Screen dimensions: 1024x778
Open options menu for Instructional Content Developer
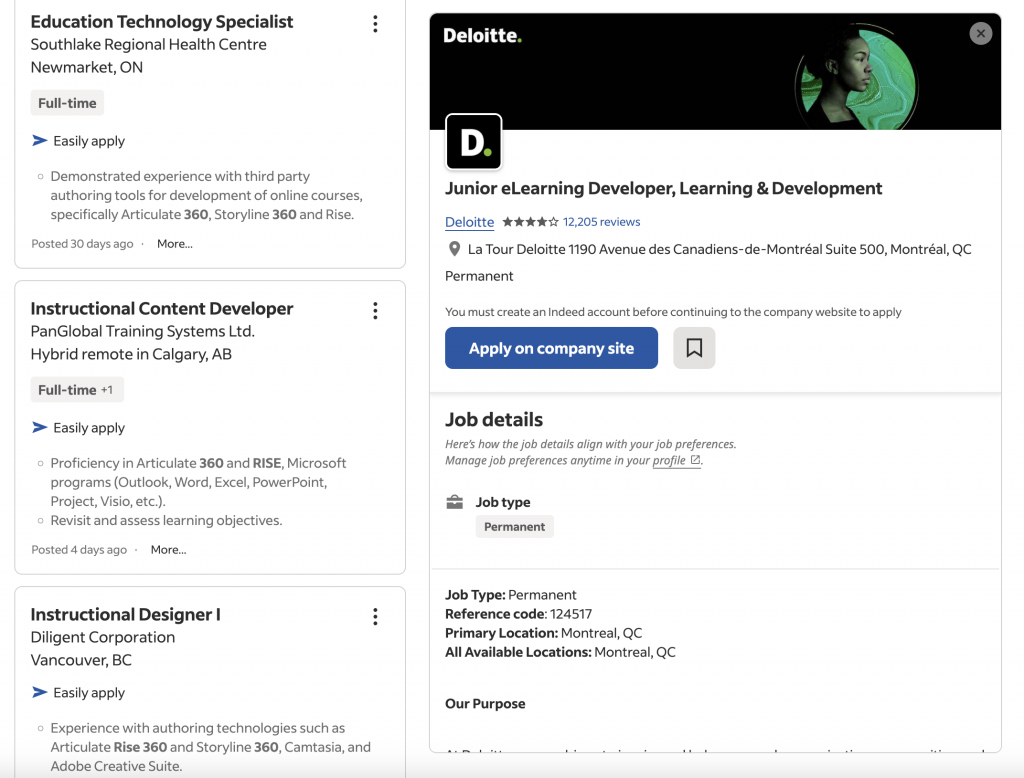[x=375, y=311]
